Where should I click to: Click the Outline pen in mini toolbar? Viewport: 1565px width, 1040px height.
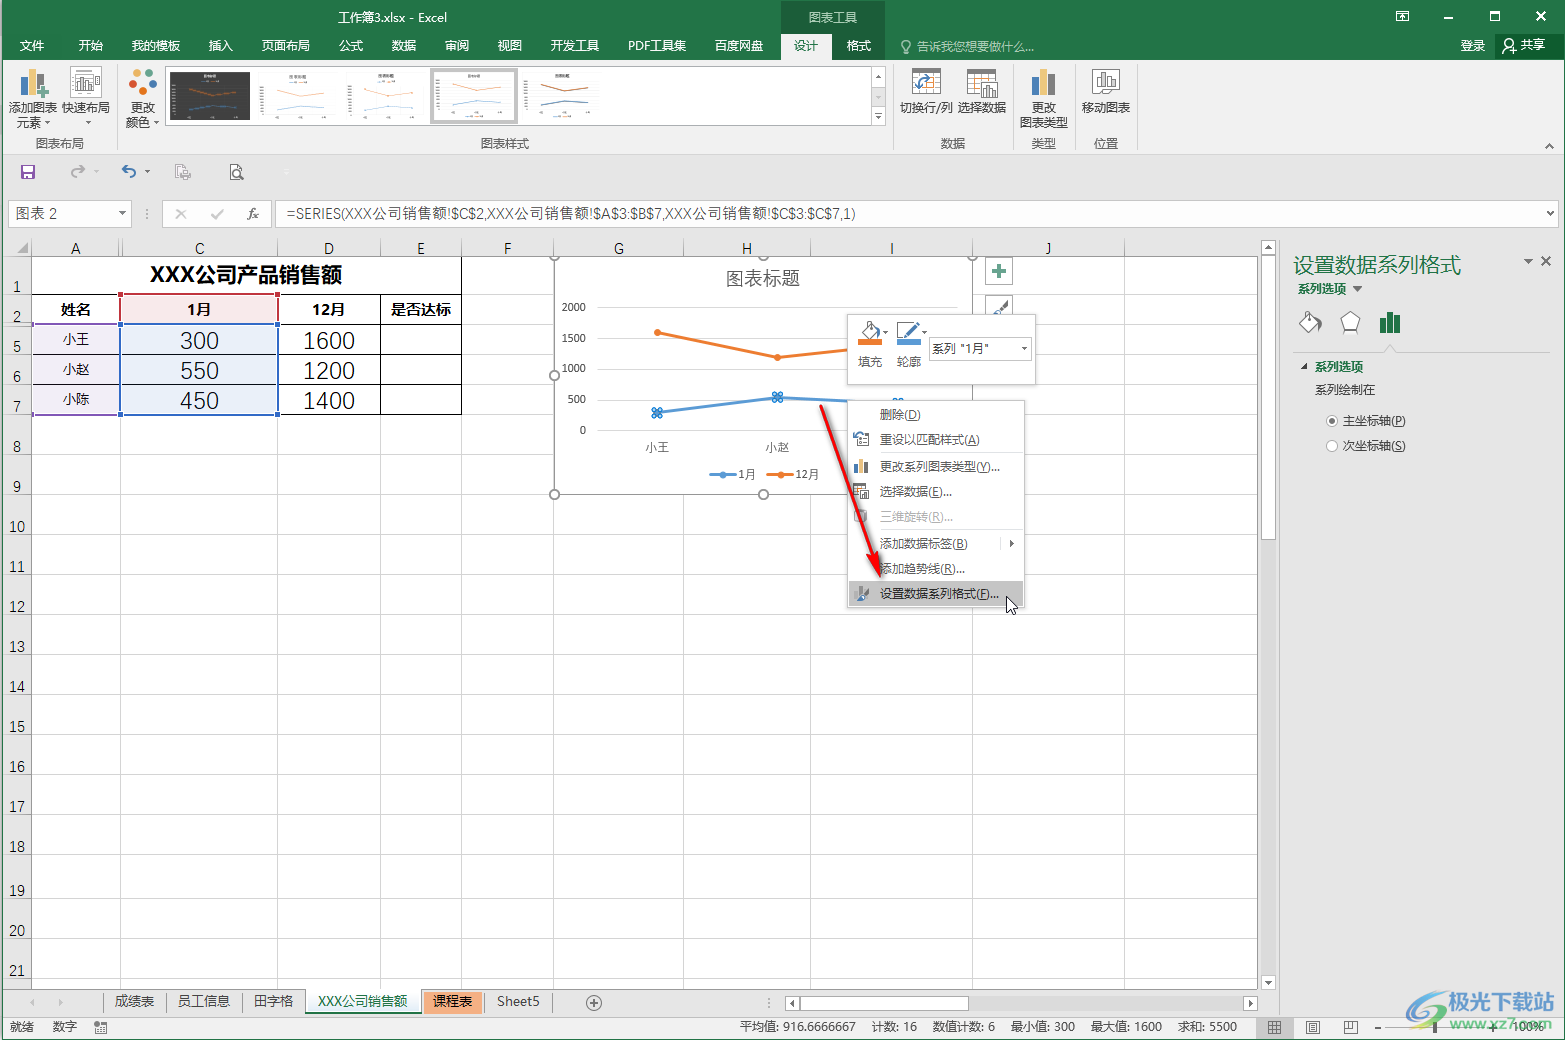(x=908, y=333)
